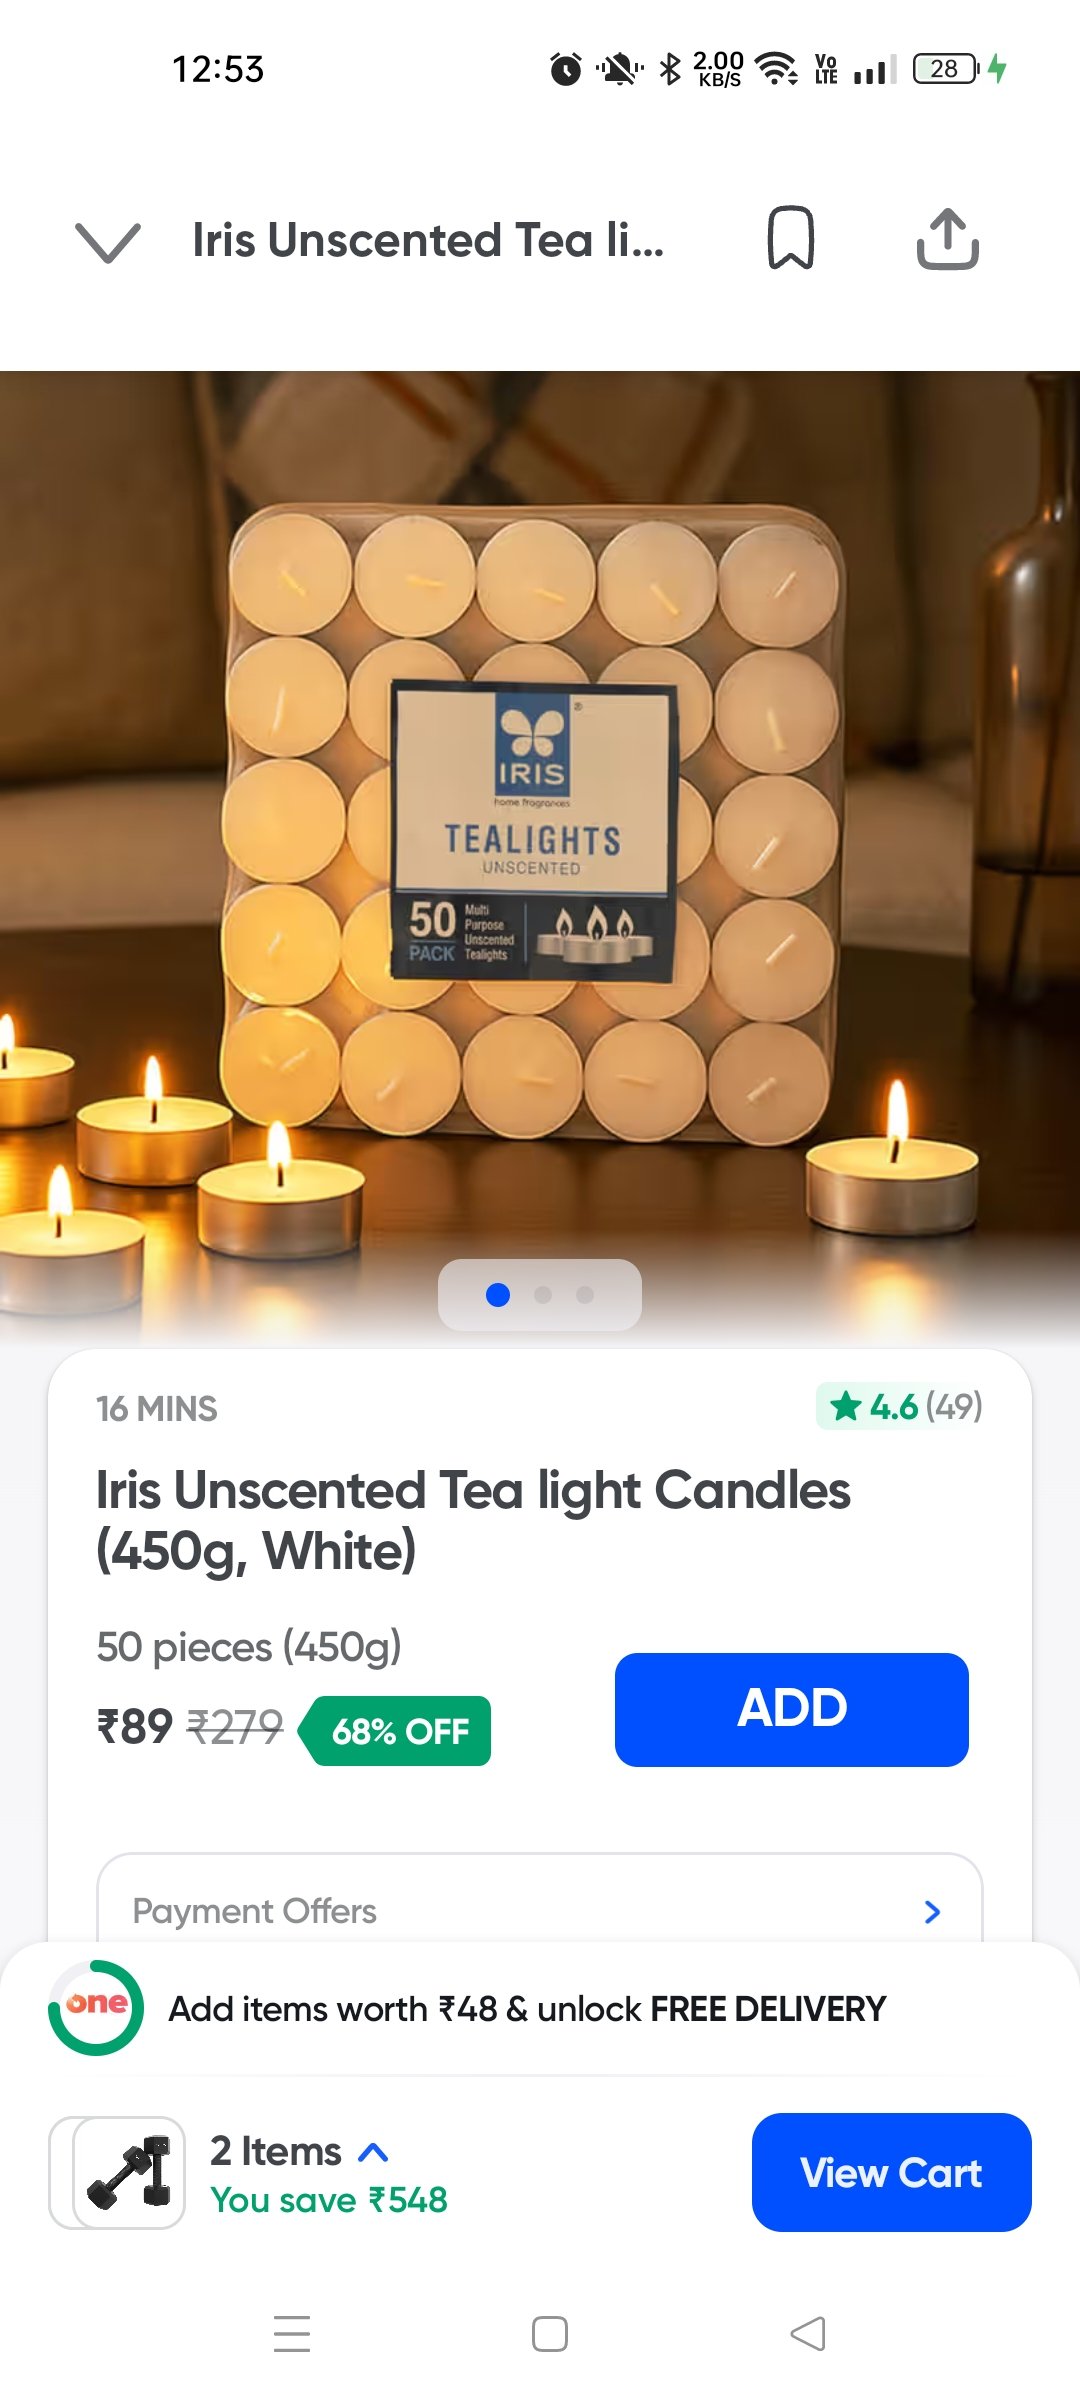Add candles to cart with ADD
The width and height of the screenshot is (1080, 2400).
[x=792, y=1709]
